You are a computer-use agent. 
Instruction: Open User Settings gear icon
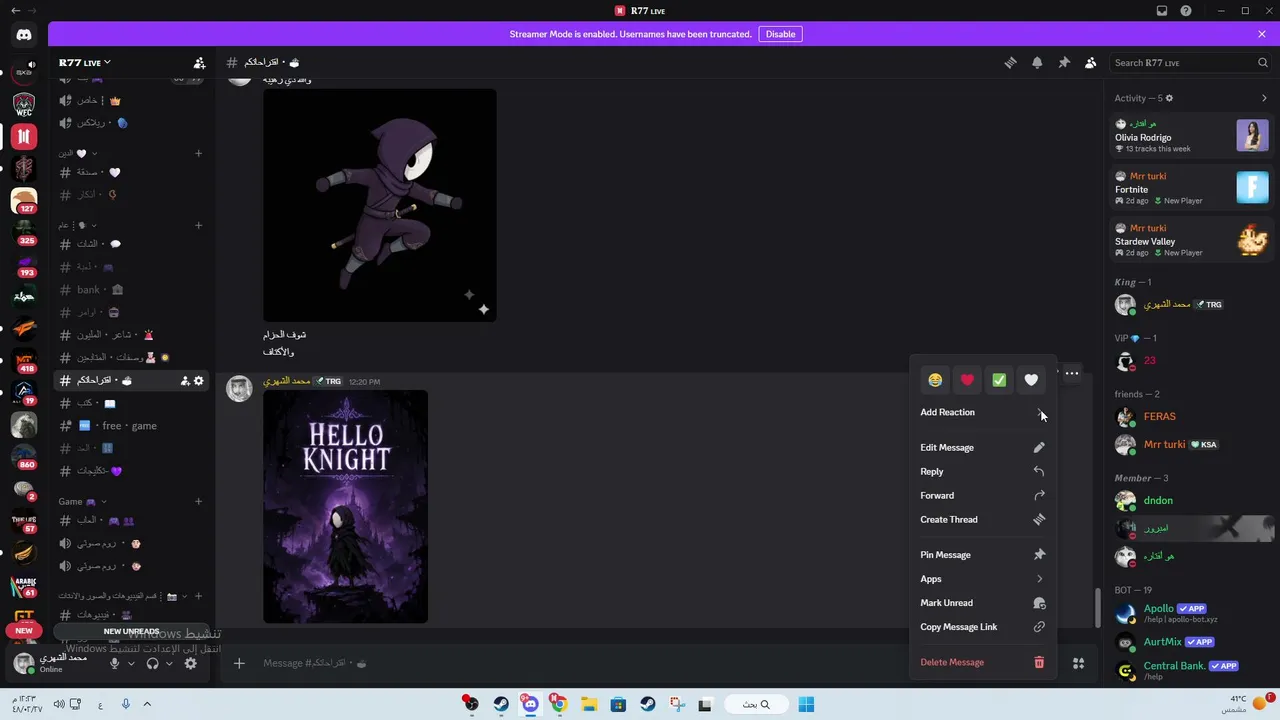190,663
